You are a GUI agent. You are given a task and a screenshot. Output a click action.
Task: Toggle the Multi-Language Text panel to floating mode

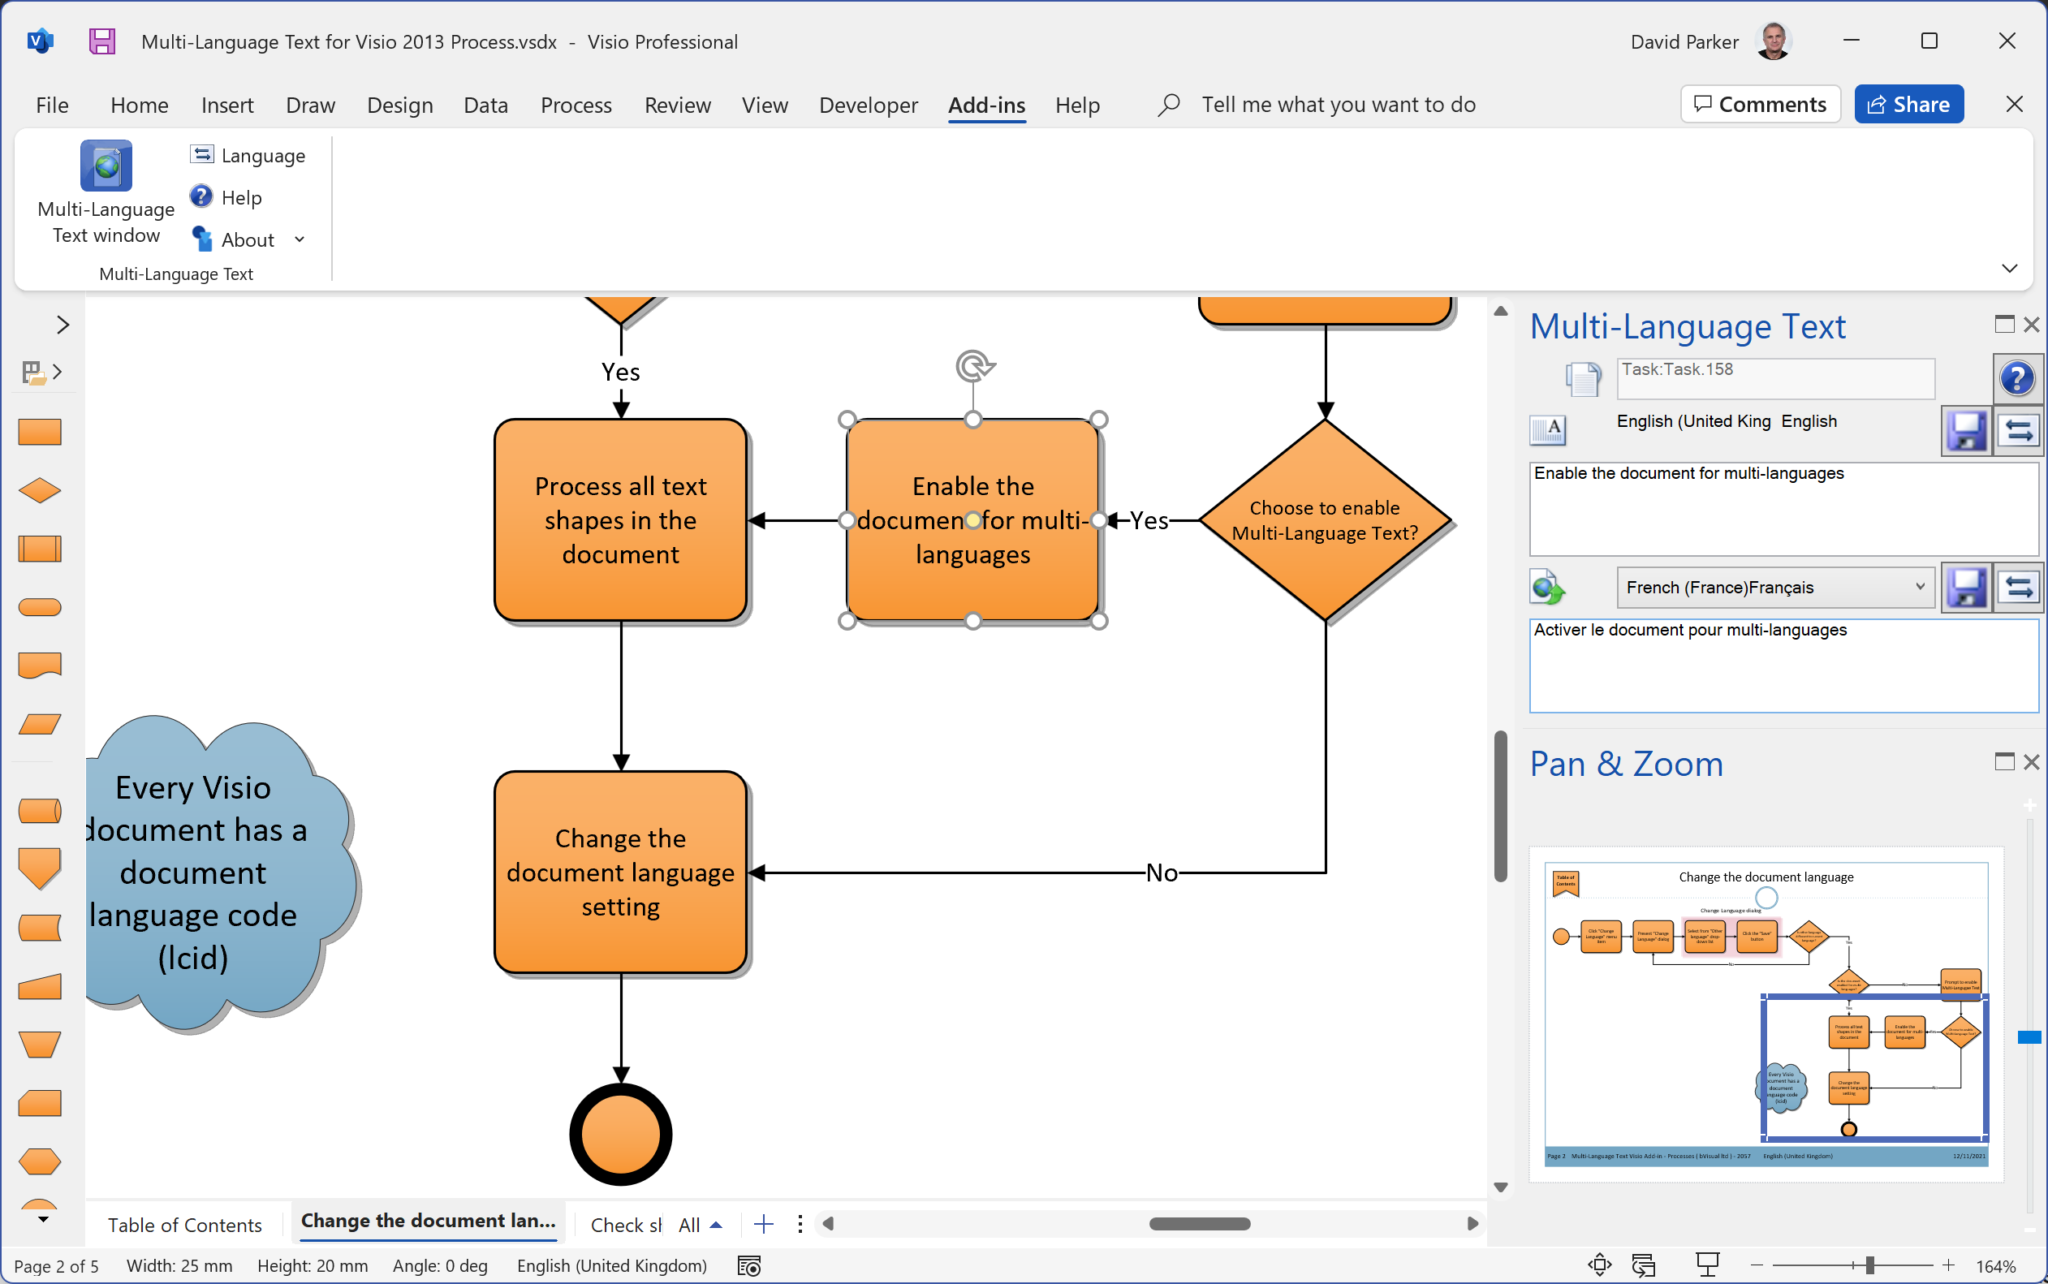(x=2005, y=324)
